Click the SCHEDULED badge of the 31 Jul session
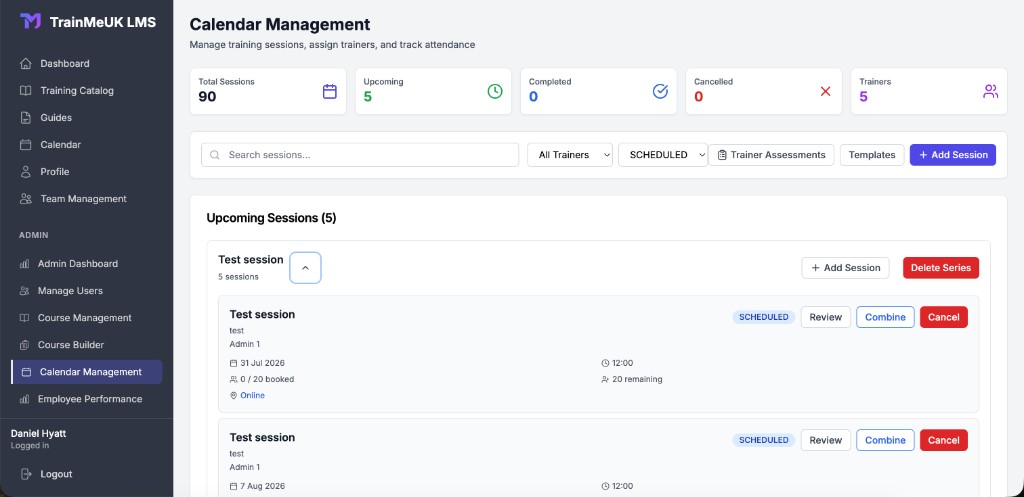The height and width of the screenshot is (497, 1024). pyautogui.click(x=763, y=317)
